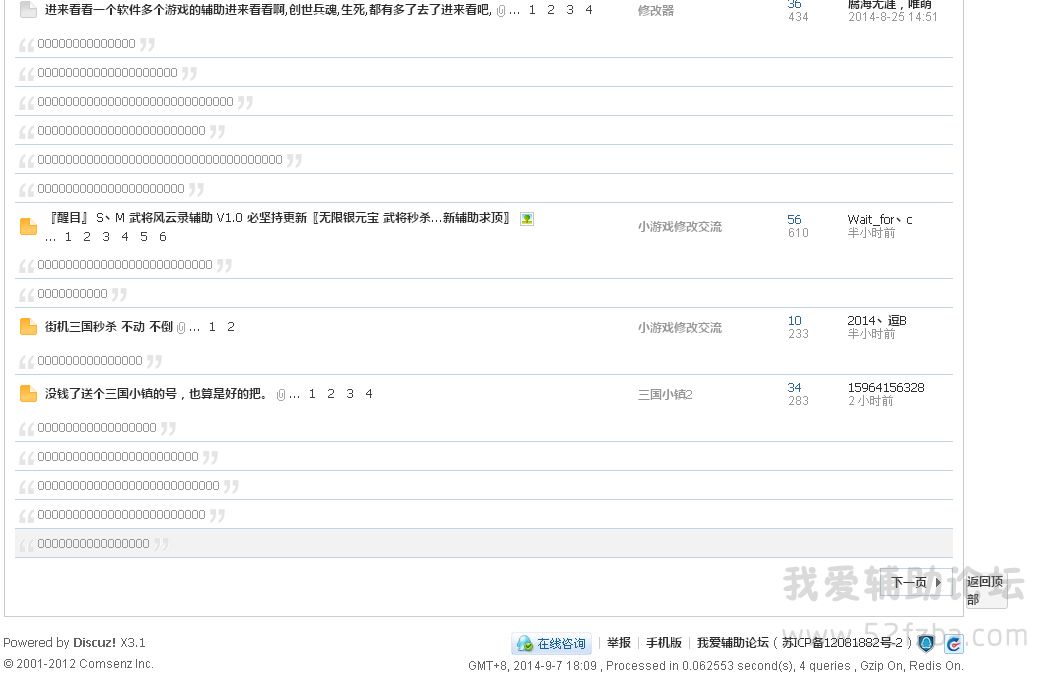Viewport: 1052px width, 674px height.
Task: Go to page 4 of the 武将风云录辅助 thread
Action: coord(125,237)
